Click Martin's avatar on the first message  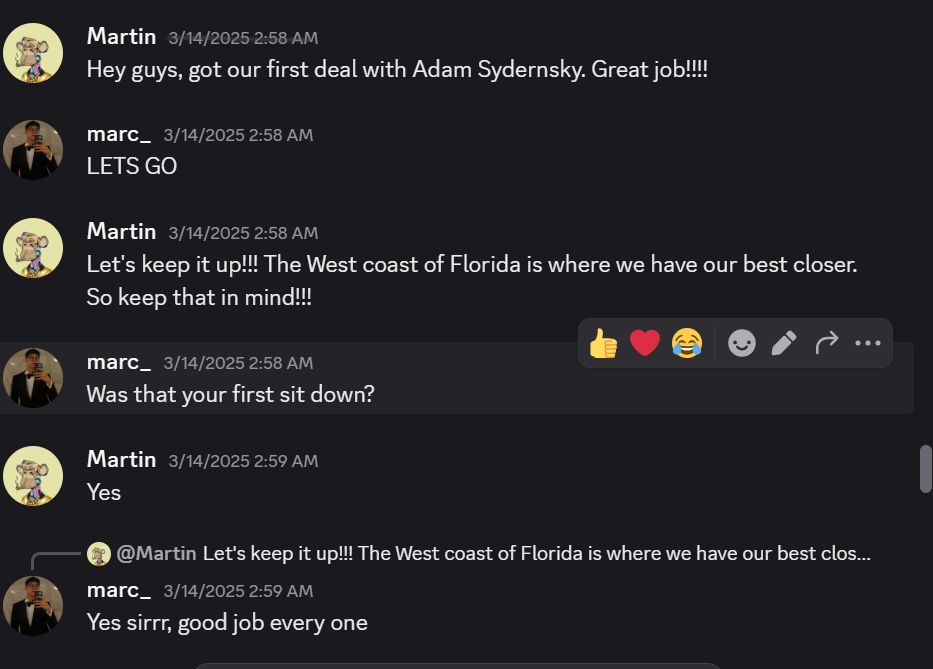33,53
